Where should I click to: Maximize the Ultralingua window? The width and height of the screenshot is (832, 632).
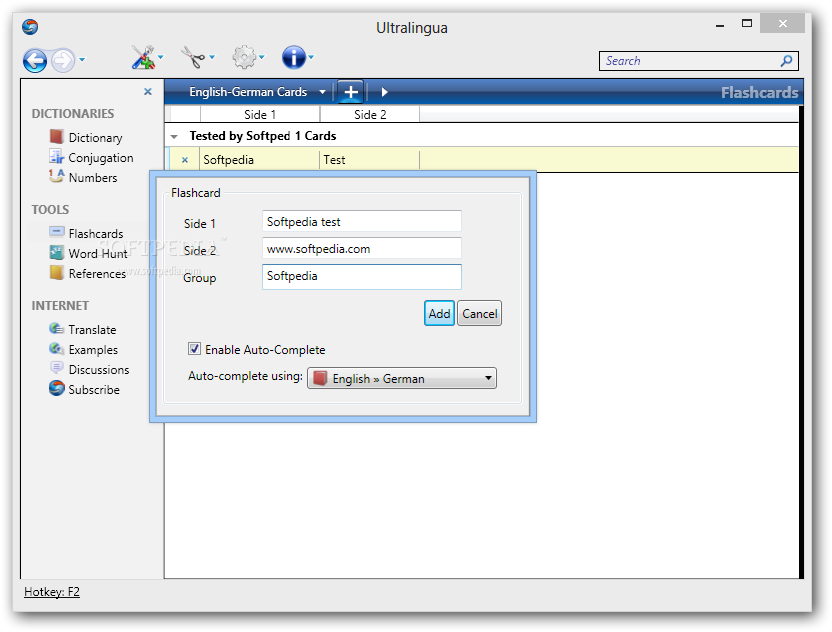(x=747, y=23)
